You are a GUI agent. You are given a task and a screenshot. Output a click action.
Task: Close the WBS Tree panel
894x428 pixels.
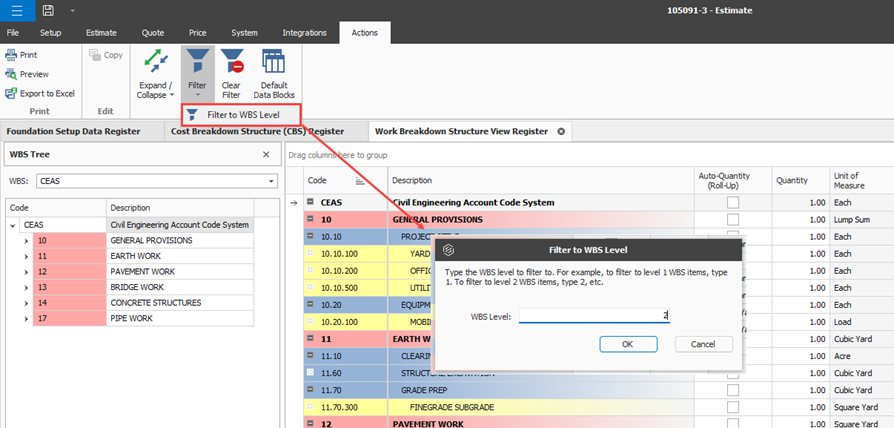(265, 155)
